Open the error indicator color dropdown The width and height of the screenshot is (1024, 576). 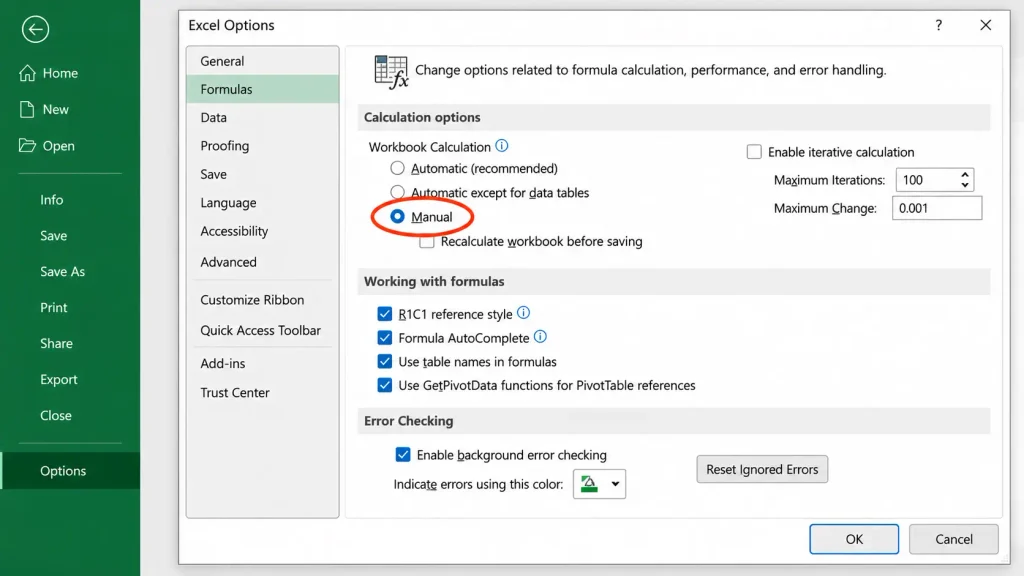(615, 484)
